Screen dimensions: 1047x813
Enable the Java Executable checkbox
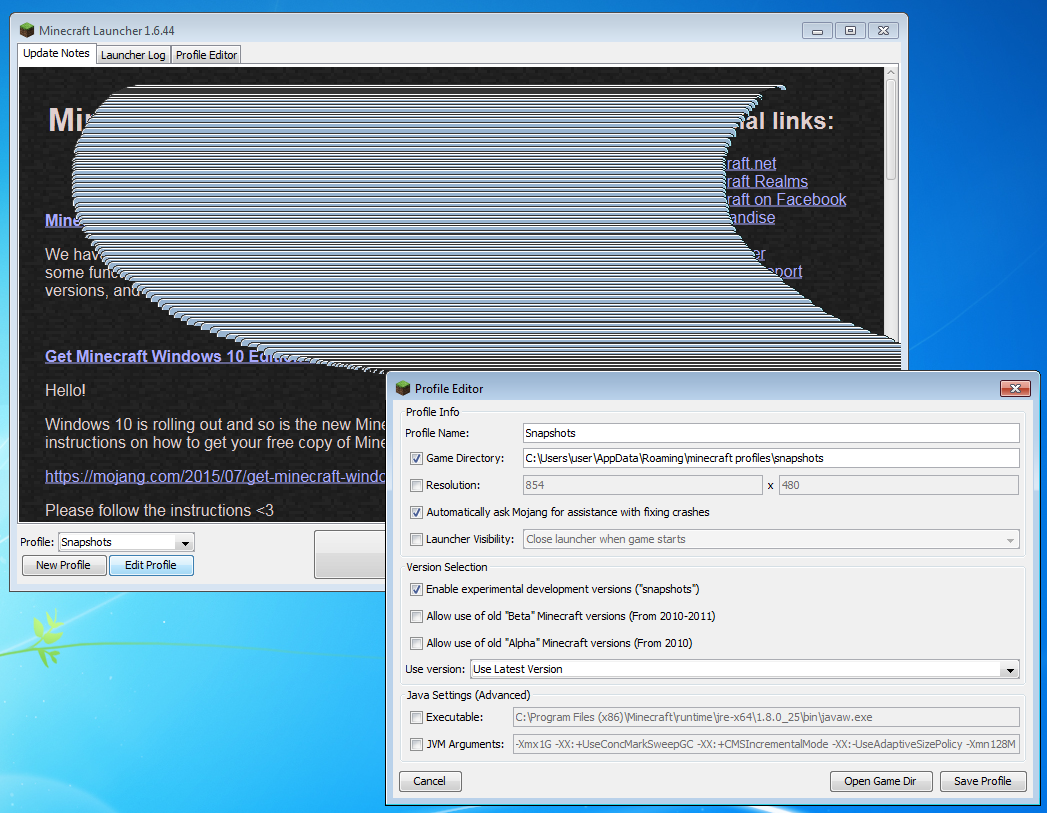click(417, 718)
